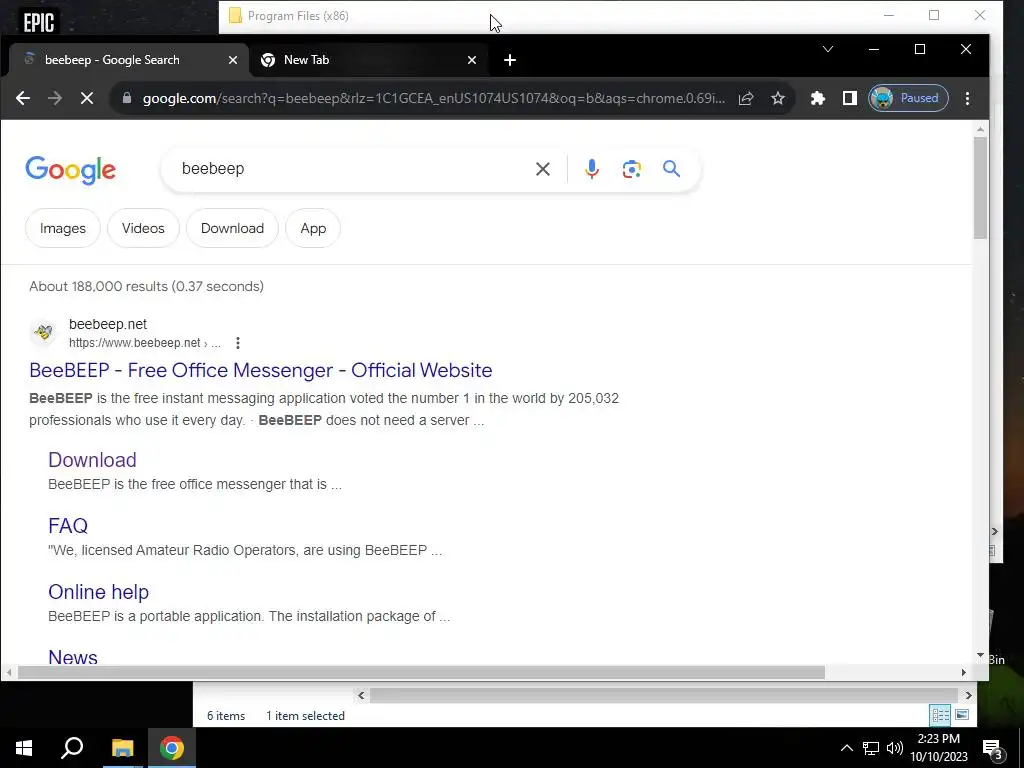This screenshot has width=1024, height=768.
Task: View site information via the lock icon
Action: 127,98
